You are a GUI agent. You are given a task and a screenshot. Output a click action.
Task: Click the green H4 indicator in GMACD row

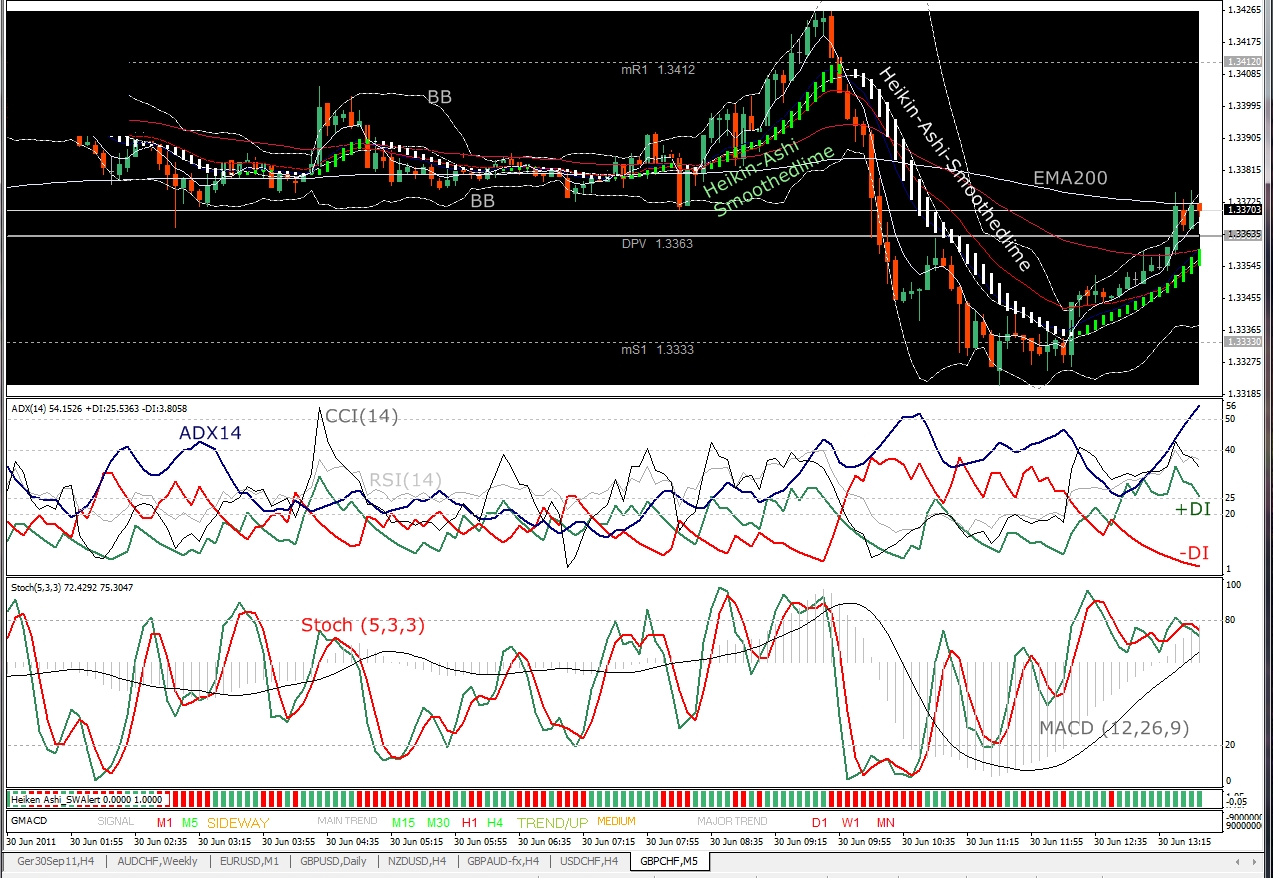495,822
